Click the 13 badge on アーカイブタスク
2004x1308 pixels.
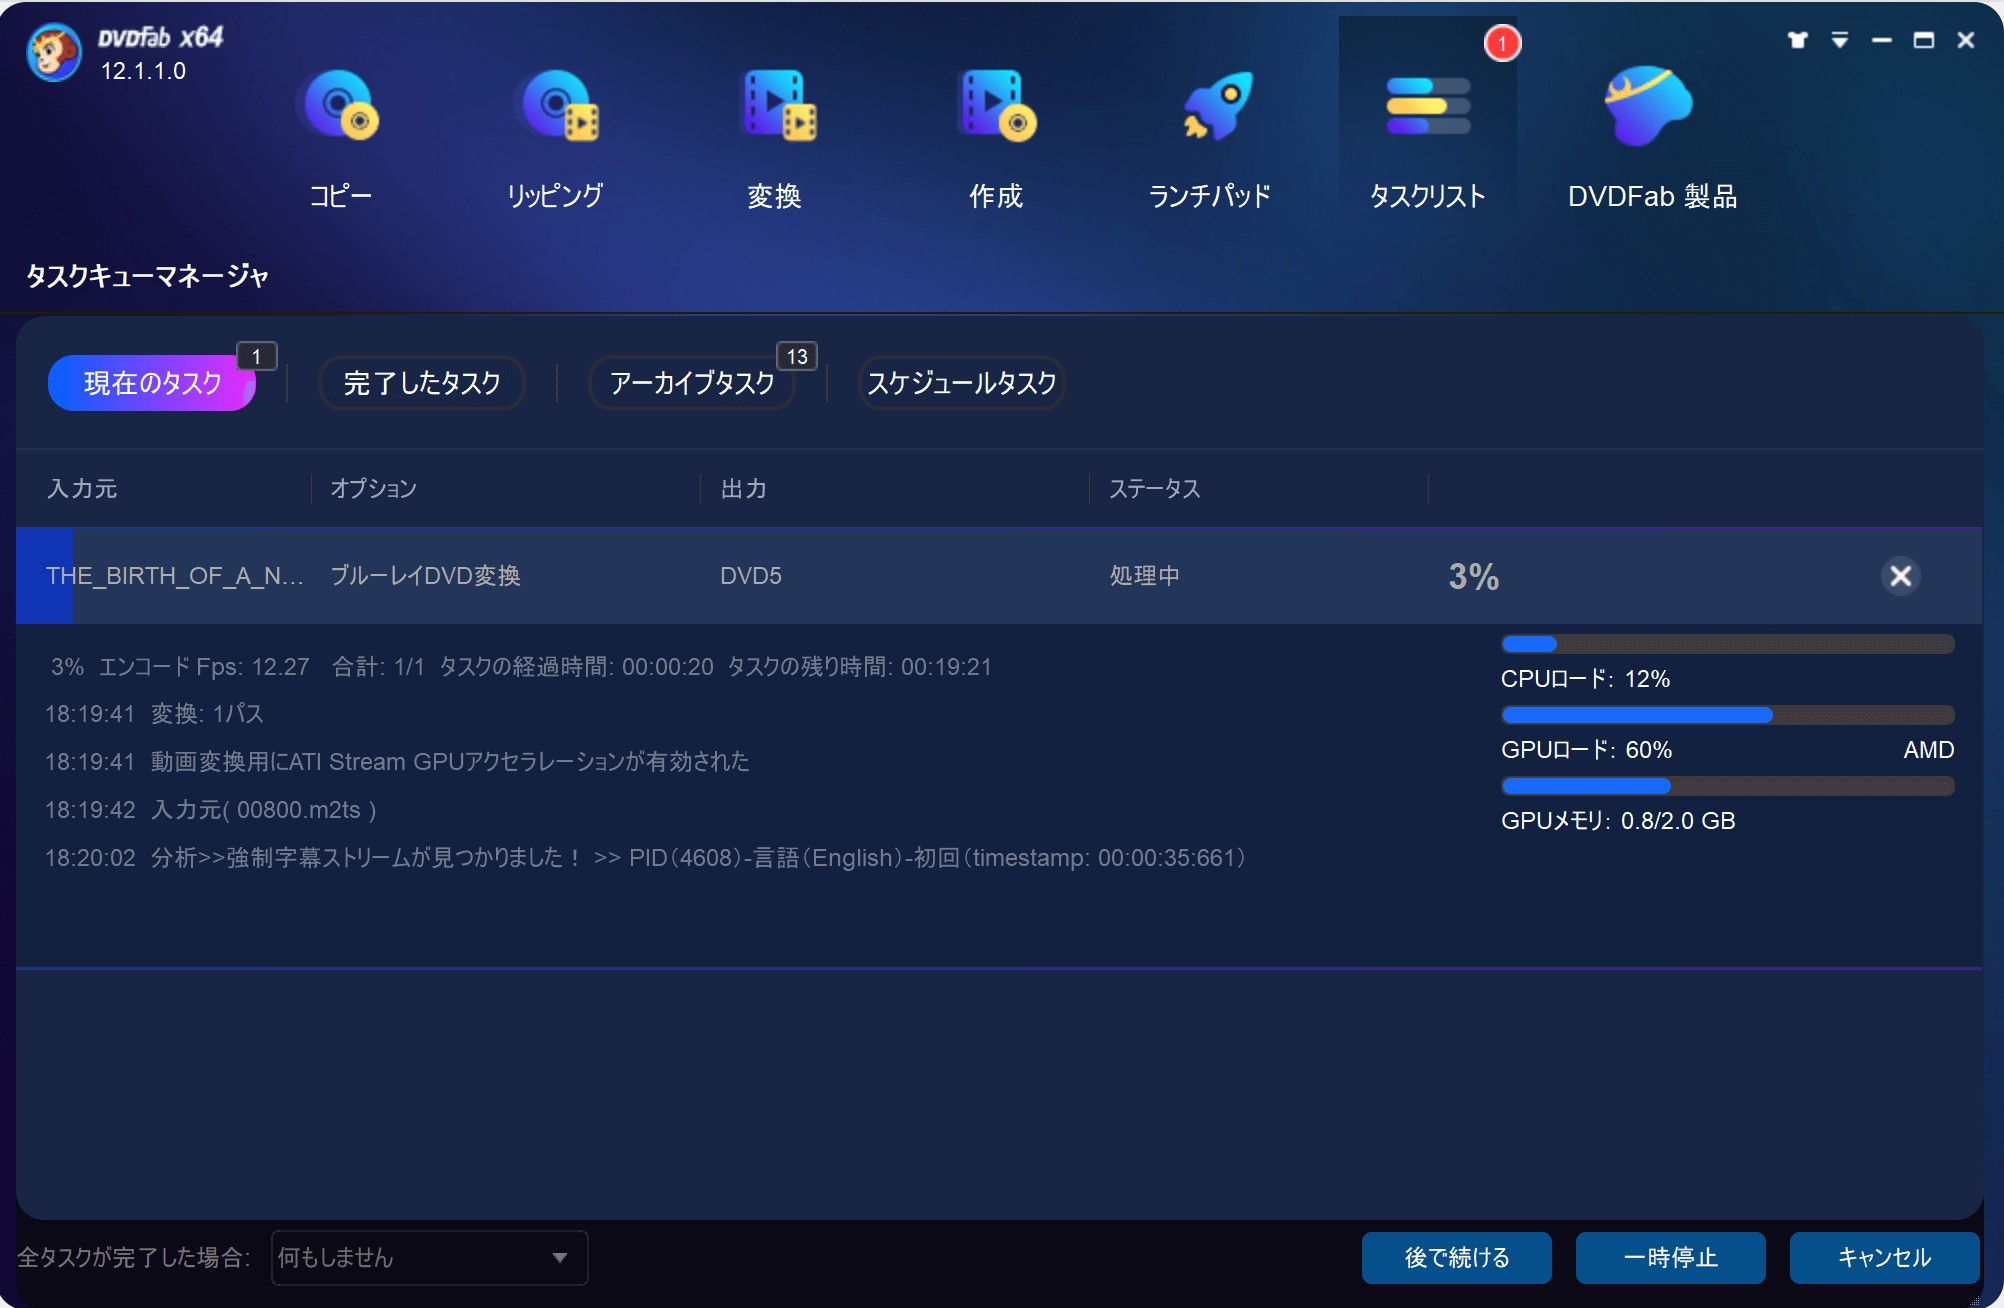pos(797,356)
